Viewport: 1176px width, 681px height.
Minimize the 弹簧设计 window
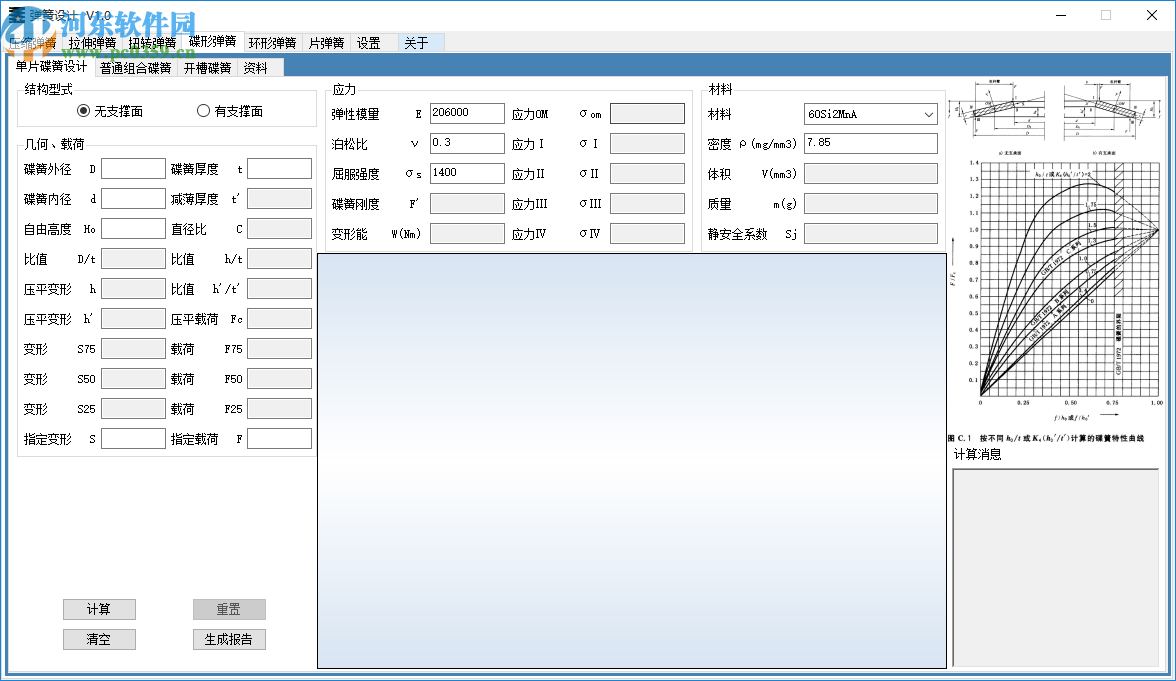(x=1060, y=15)
